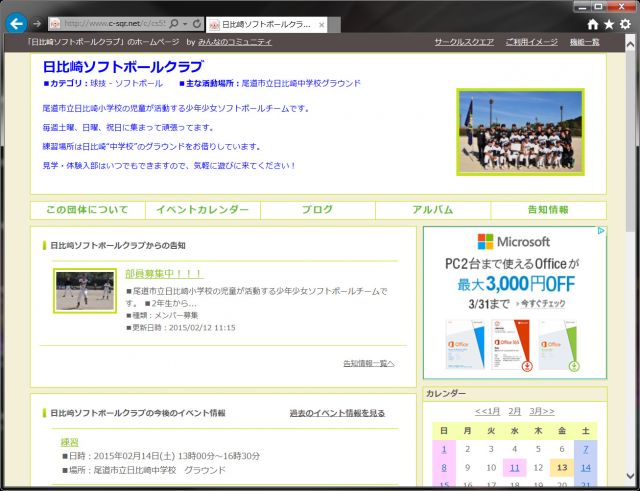Viewport: 640px width, 491px height.
Task: Open the イベントカレンダー tab
Action: coord(202,210)
